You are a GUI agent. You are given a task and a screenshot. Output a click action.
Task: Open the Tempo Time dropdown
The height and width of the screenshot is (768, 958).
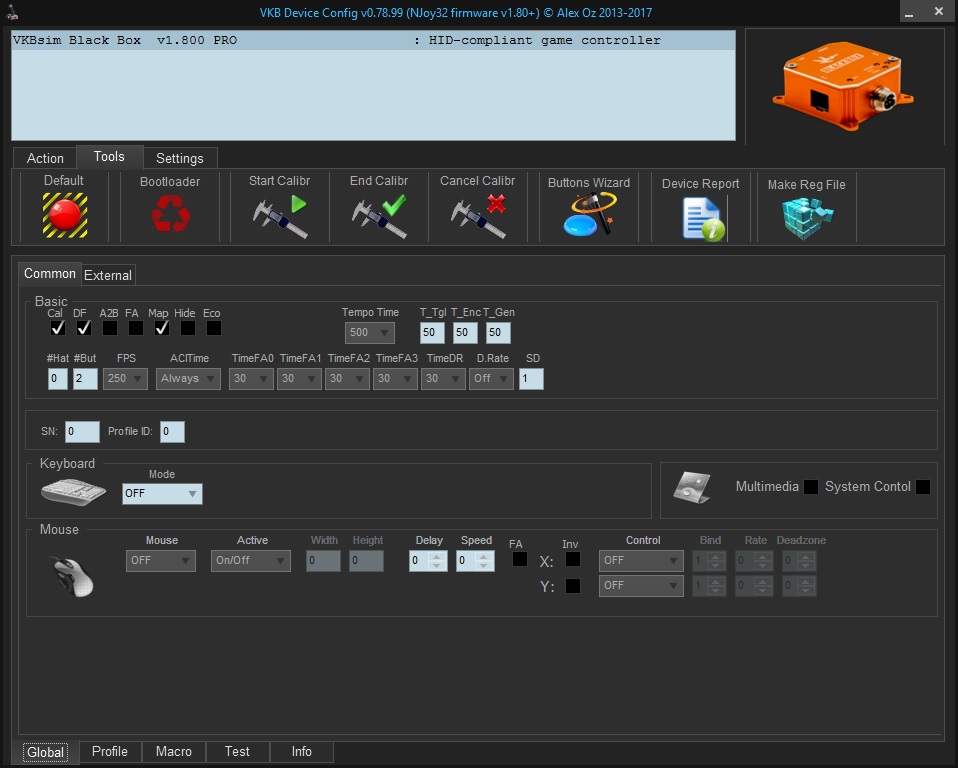tap(370, 332)
